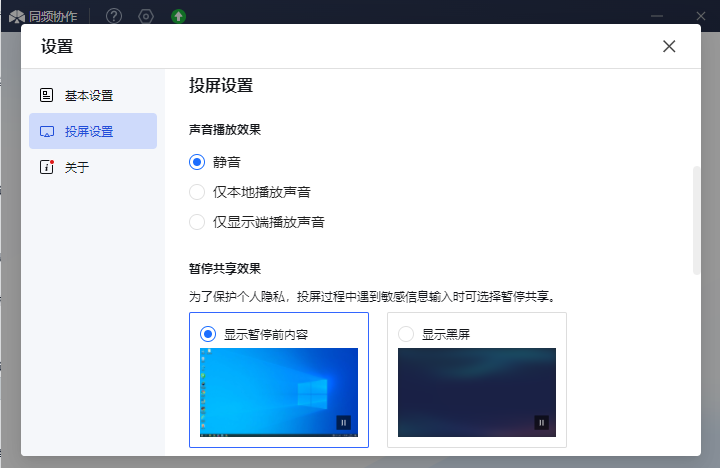The height and width of the screenshot is (468, 720).
Task: Choose 仅显示端播放声音 radio option
Action: [197, 222]
